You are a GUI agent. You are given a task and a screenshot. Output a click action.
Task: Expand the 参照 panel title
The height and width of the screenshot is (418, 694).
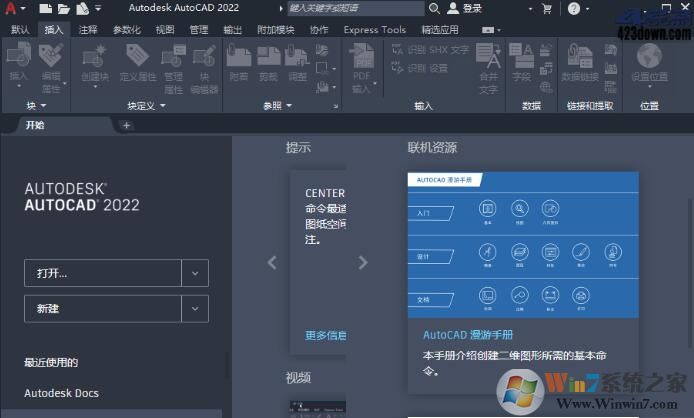(x=278, y=105)
